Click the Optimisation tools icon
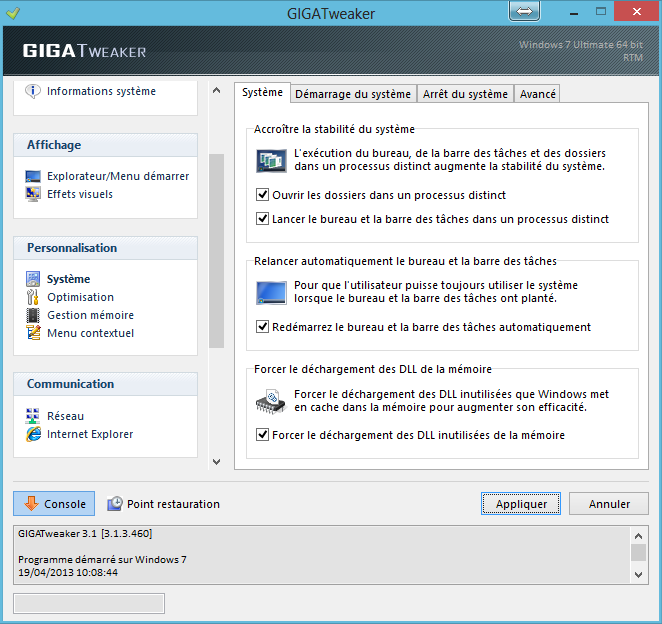Image resolution: width=662 pixels, height=624 pixels. [x=33, y=297]
